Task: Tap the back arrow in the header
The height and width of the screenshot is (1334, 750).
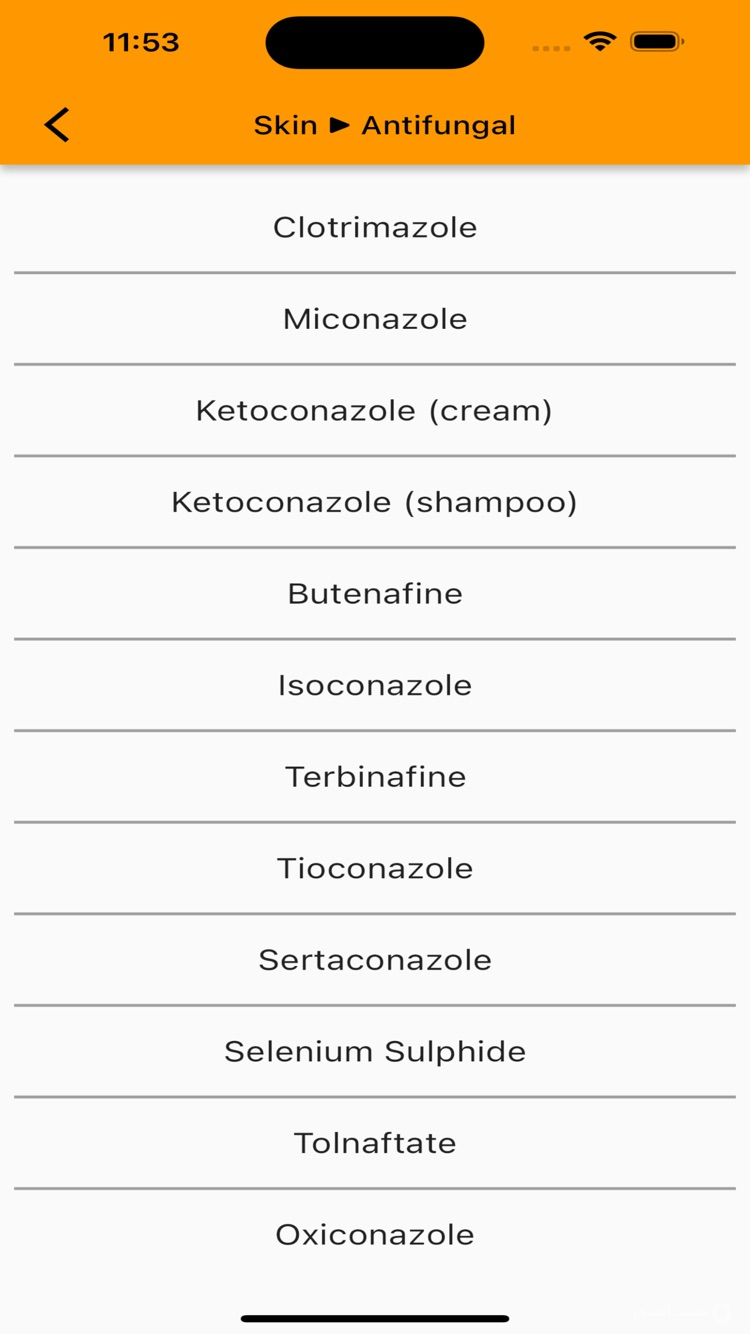Action: pos(56,124)
